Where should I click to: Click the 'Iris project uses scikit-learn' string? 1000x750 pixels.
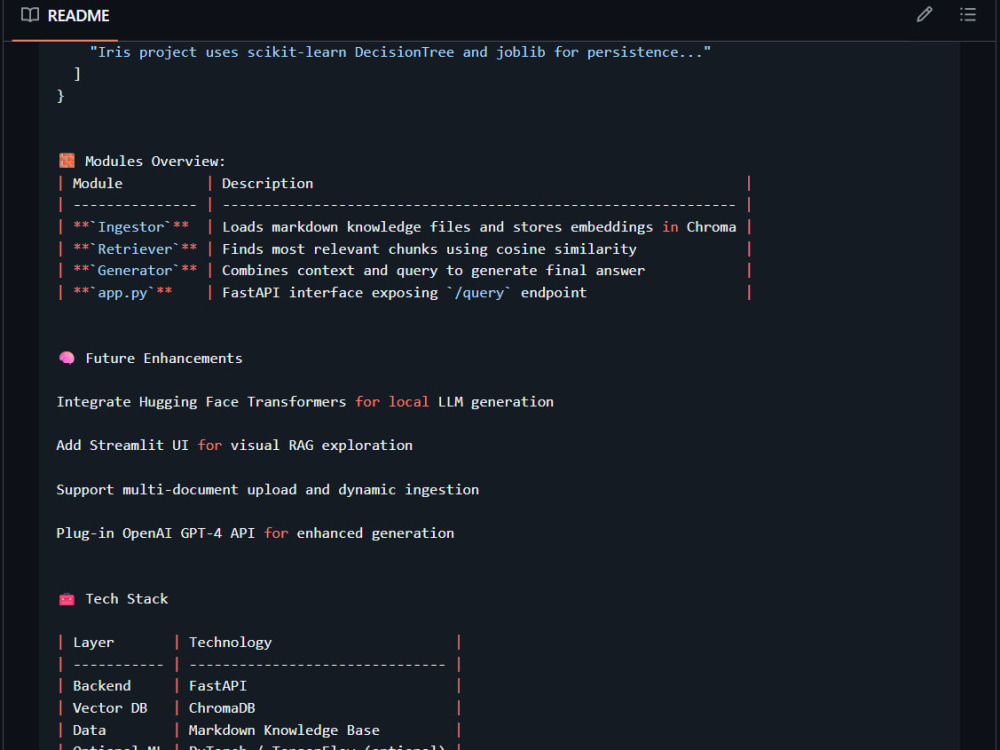(x=400, y=52)
